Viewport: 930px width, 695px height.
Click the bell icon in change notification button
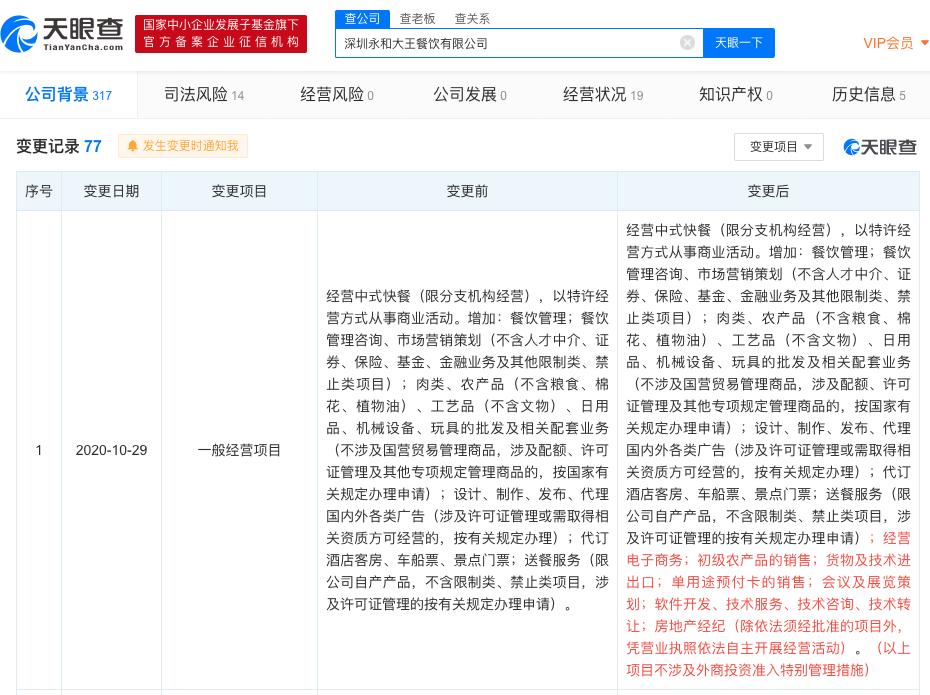coord(132,146)
